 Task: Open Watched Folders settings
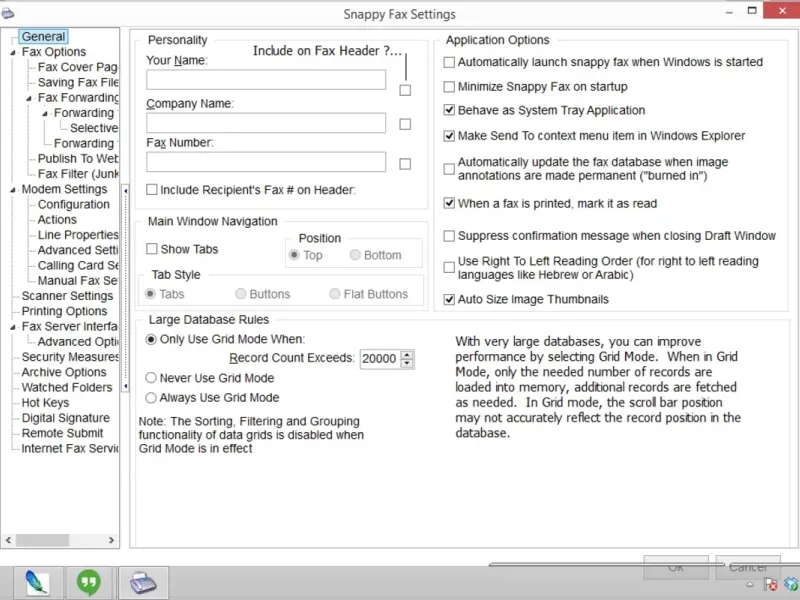pos(67,388)
